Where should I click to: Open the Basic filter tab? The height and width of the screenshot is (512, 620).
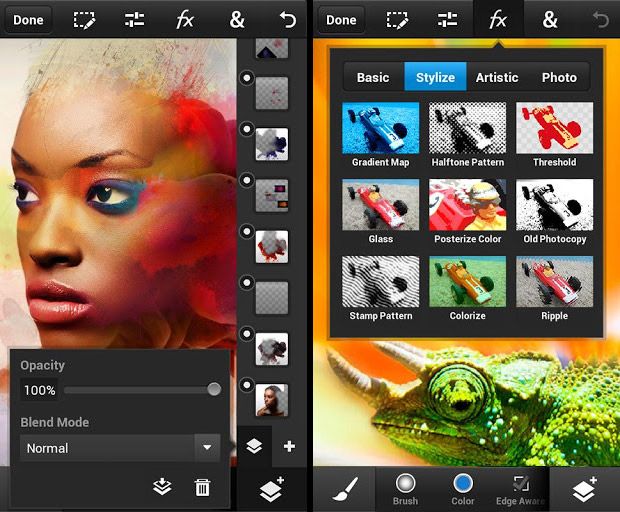click(x=373, y=77)
